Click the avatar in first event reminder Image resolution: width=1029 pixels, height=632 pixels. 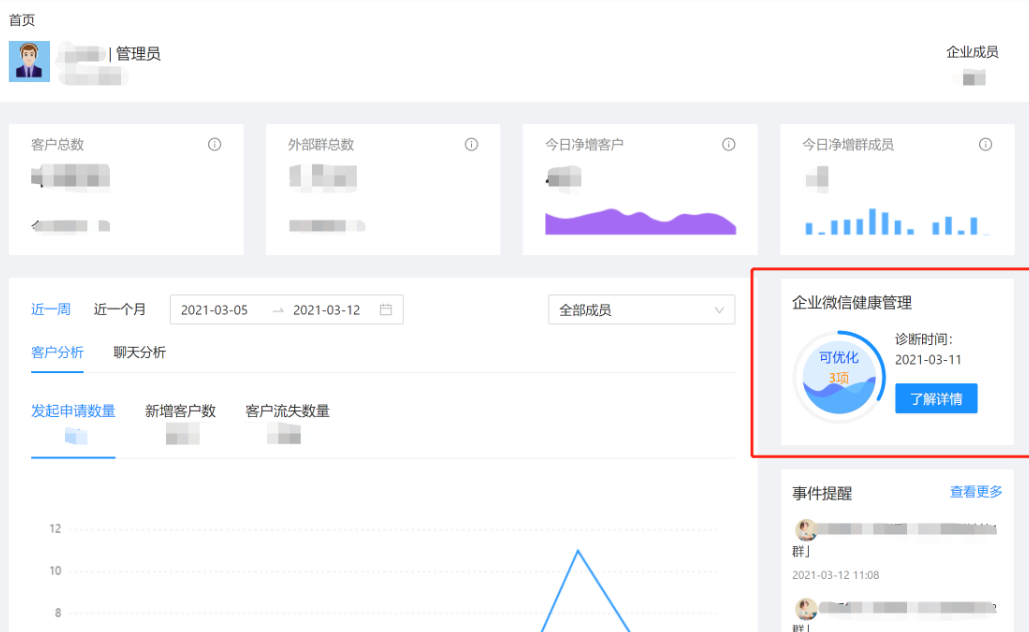[805, 530]
